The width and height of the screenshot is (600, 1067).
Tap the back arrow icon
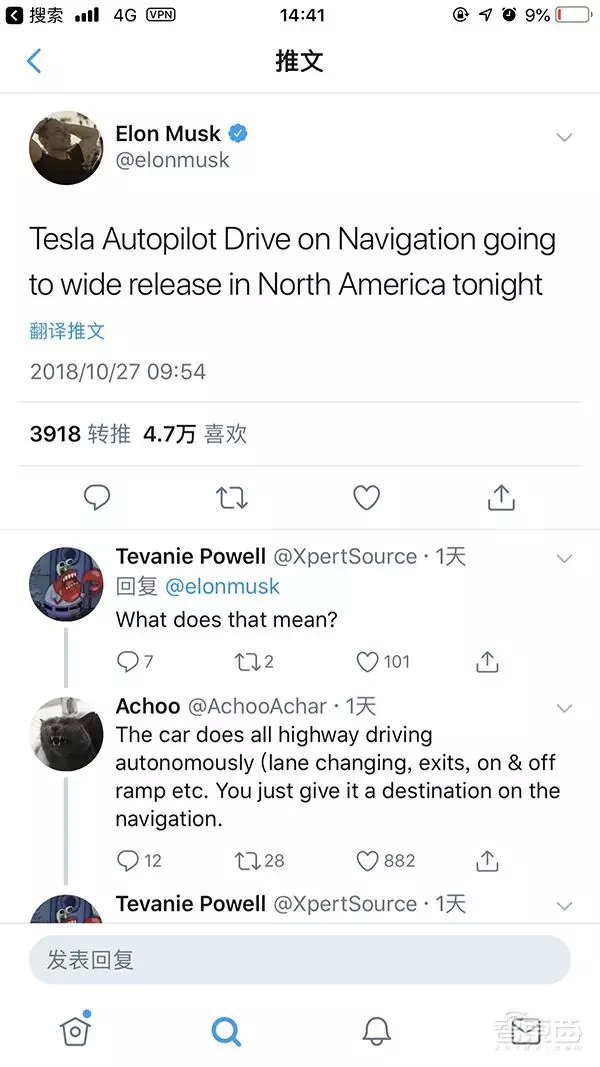pyautogui.click(x=34, y=61)
